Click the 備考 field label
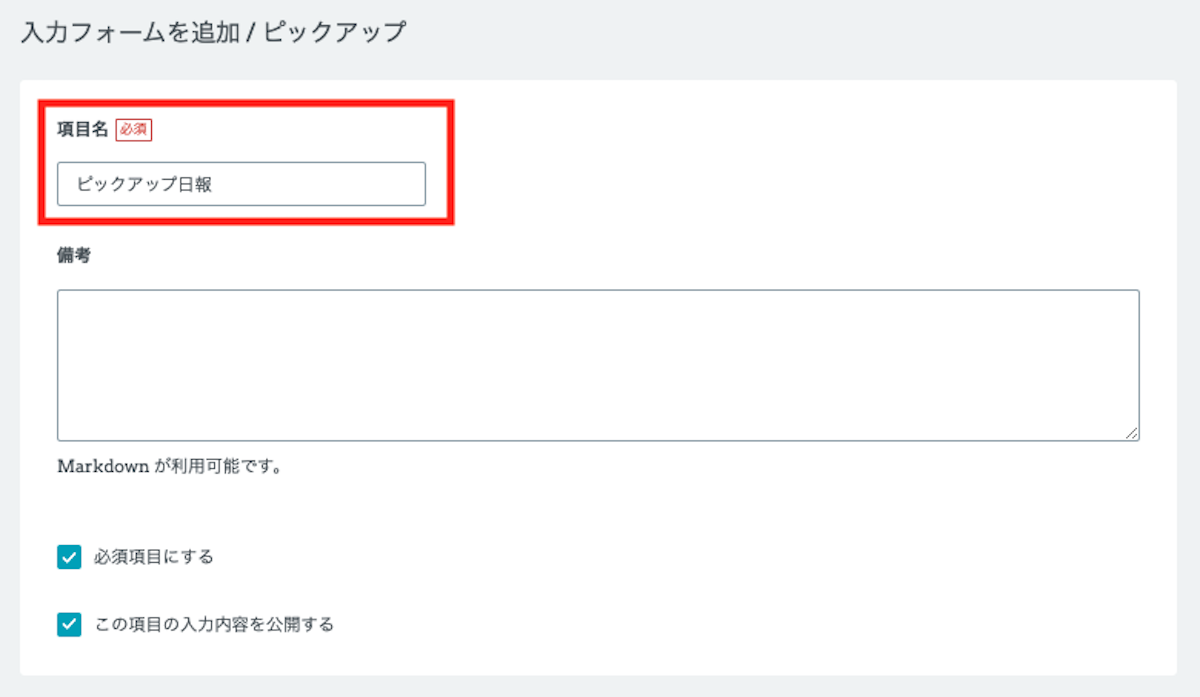The height and width of the screenshot is (697, 1200). [74, 256]
